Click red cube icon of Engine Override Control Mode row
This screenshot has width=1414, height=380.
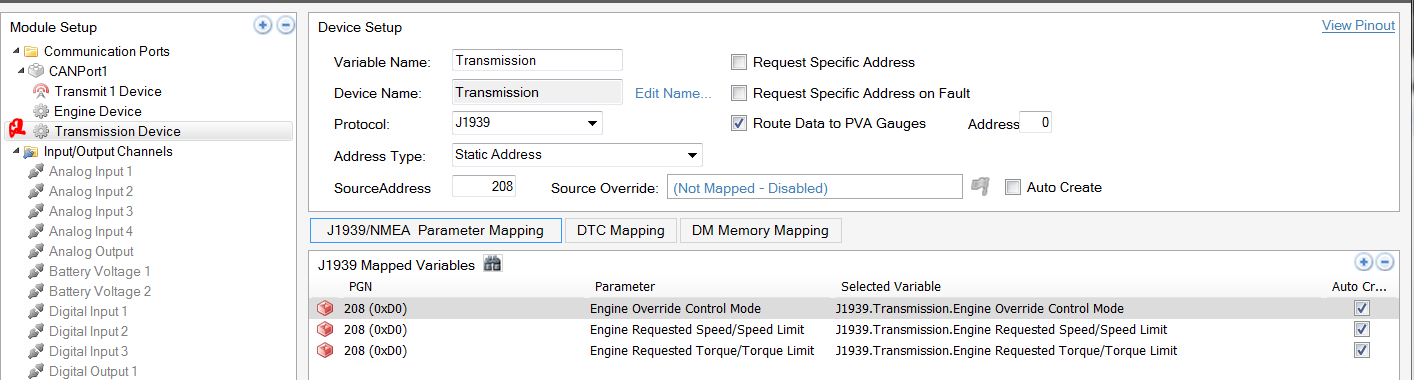326,309
